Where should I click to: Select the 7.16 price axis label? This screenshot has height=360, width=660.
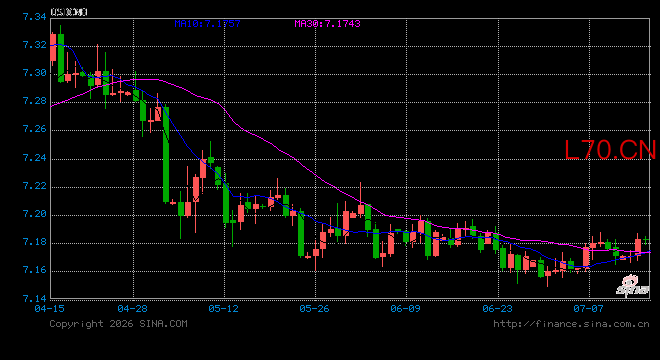35,270
